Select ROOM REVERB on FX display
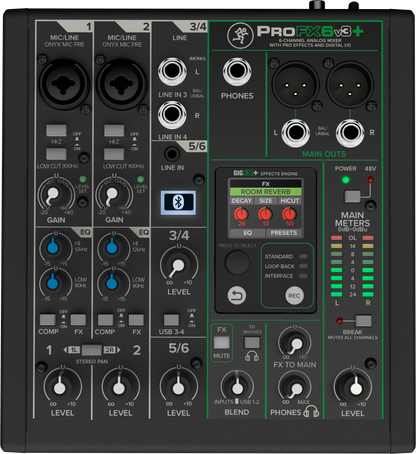 [x=266, y=192]
